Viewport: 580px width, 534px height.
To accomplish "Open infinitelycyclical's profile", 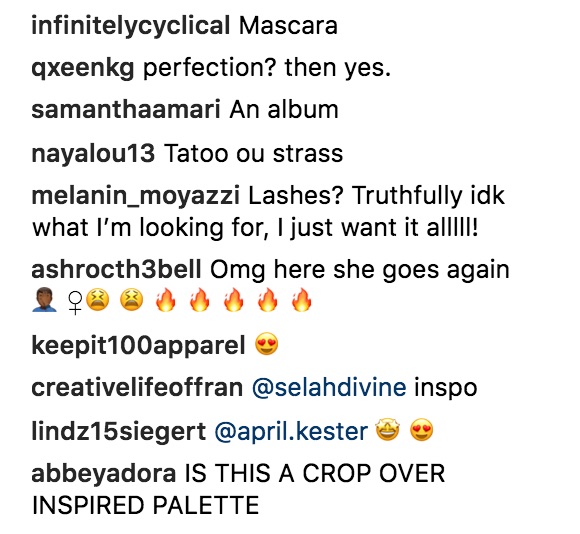I will coord(131,26).
